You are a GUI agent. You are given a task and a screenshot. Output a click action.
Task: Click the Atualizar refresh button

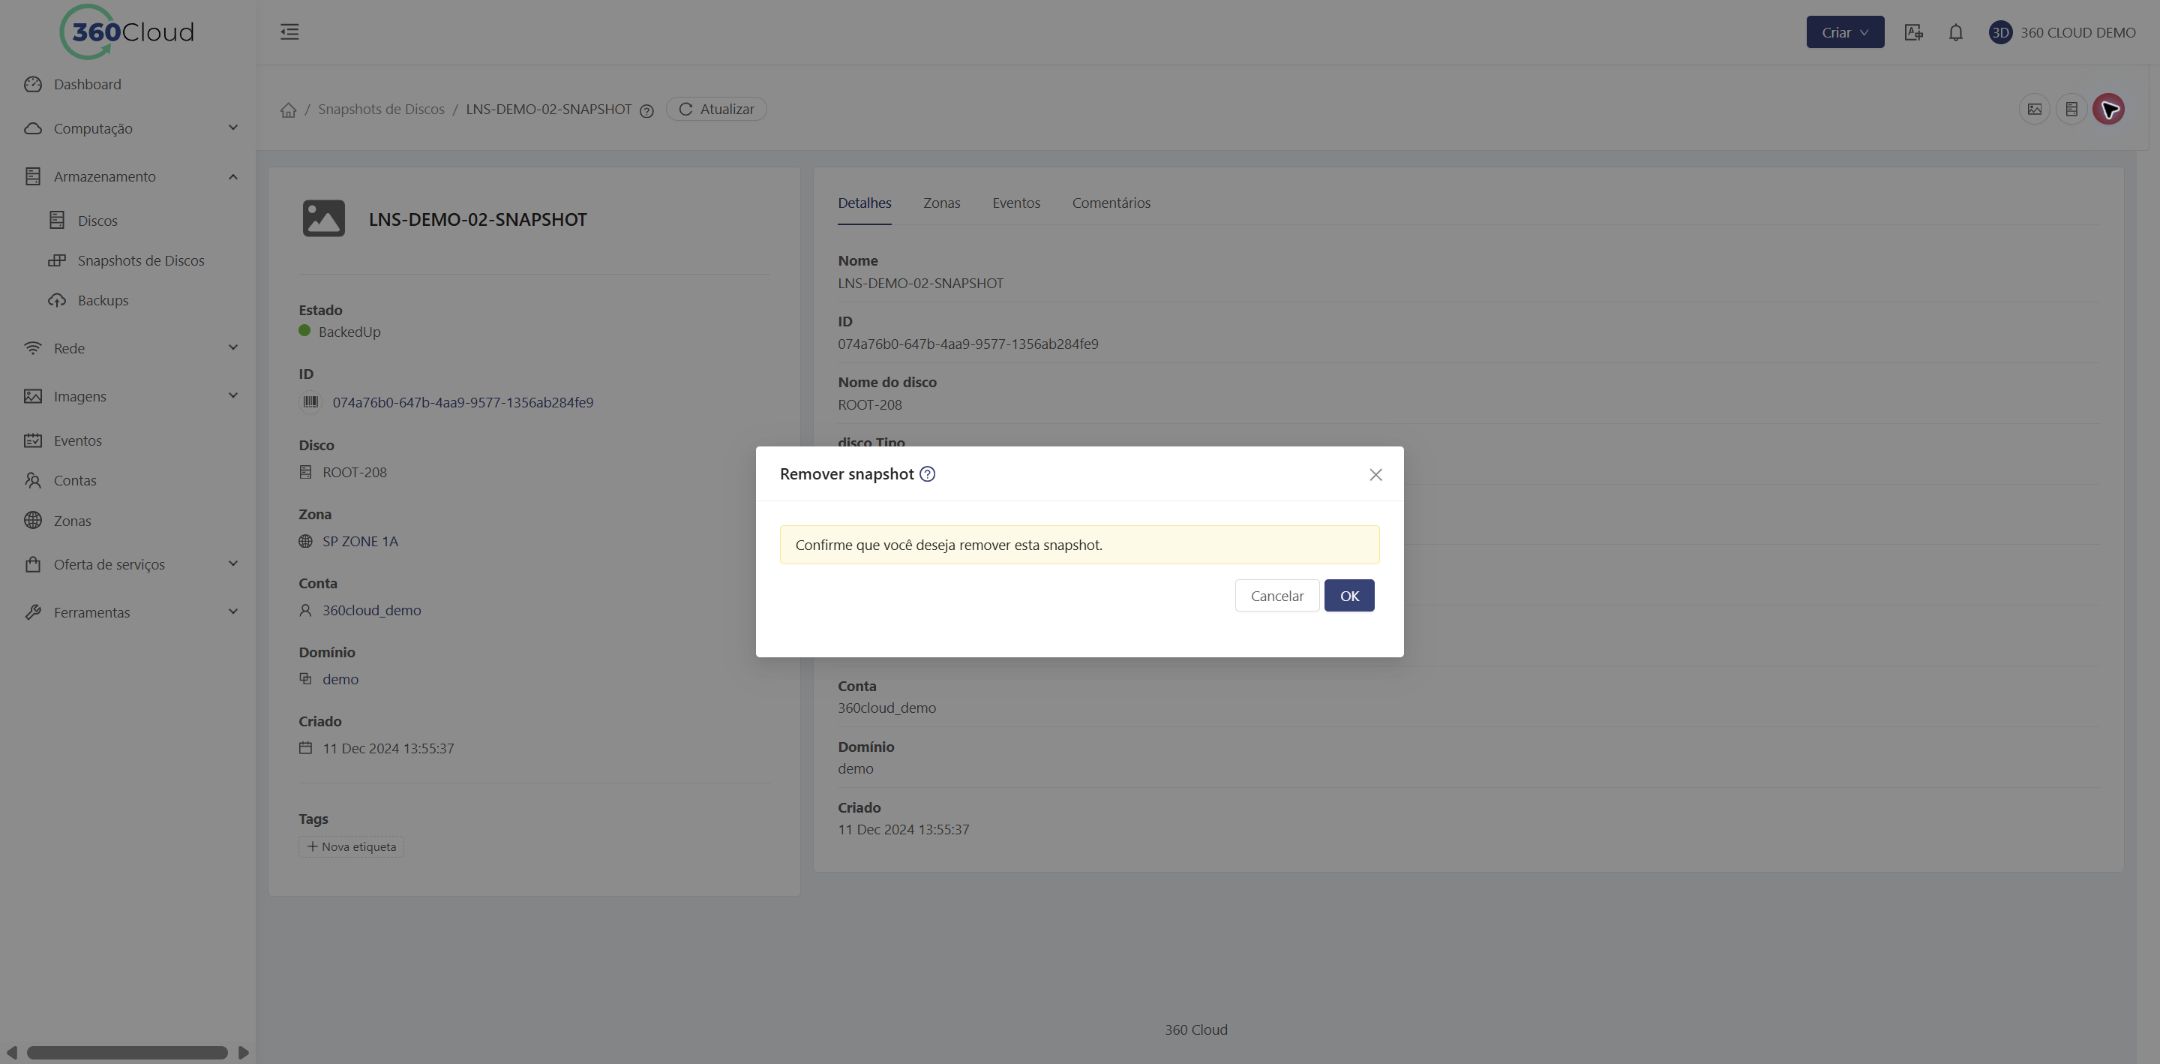(x=716, y=109)
